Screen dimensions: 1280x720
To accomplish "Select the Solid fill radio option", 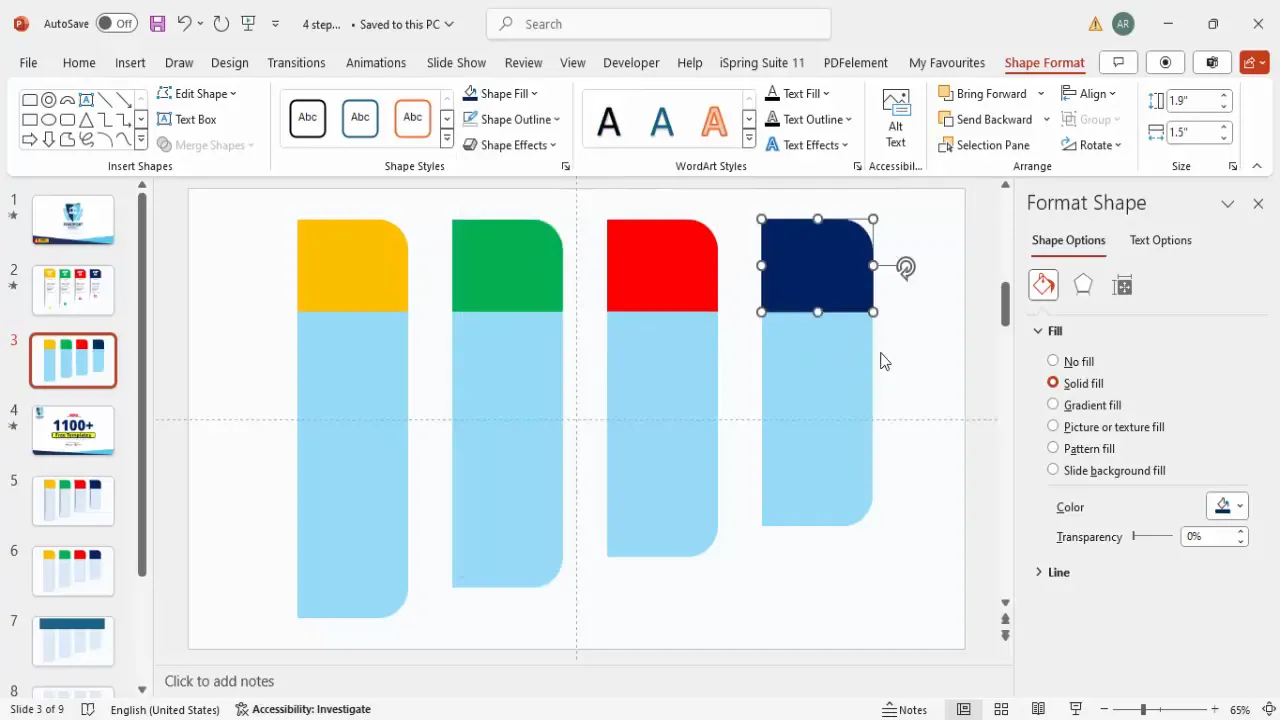I will 1053,383.
